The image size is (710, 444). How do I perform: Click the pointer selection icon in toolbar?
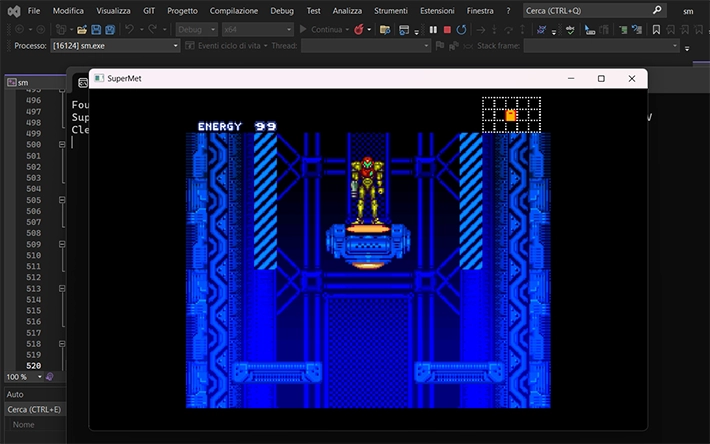(590, 30)
